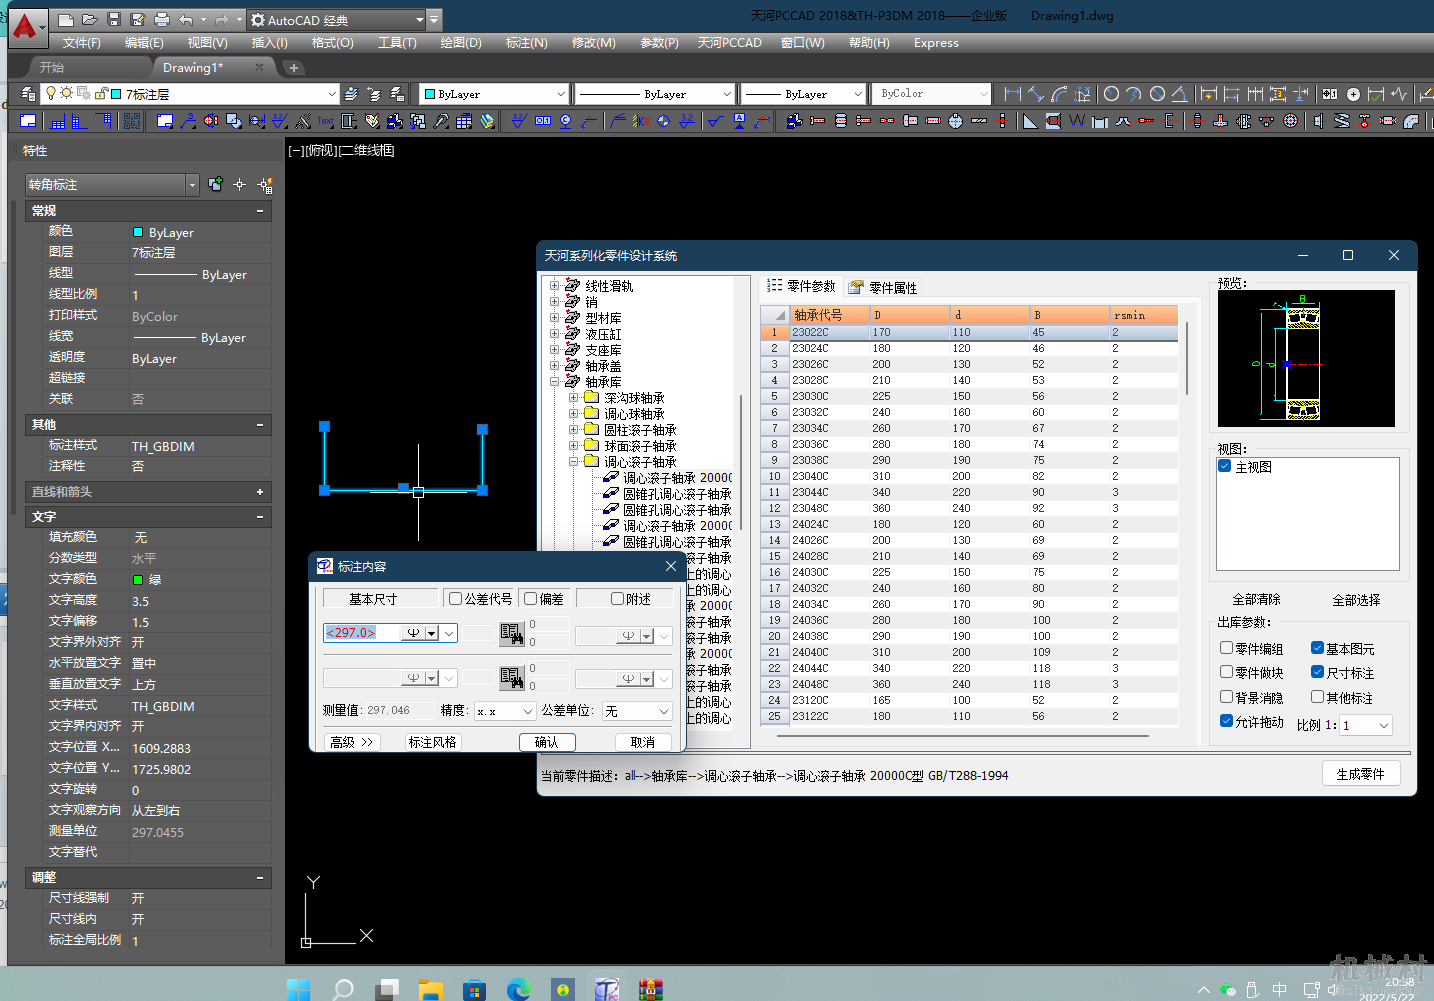The width and height of the screenshot is (1434, 1001).
Task: Uncheck the 尺寸标注 option
Action: click(1318, 672)
